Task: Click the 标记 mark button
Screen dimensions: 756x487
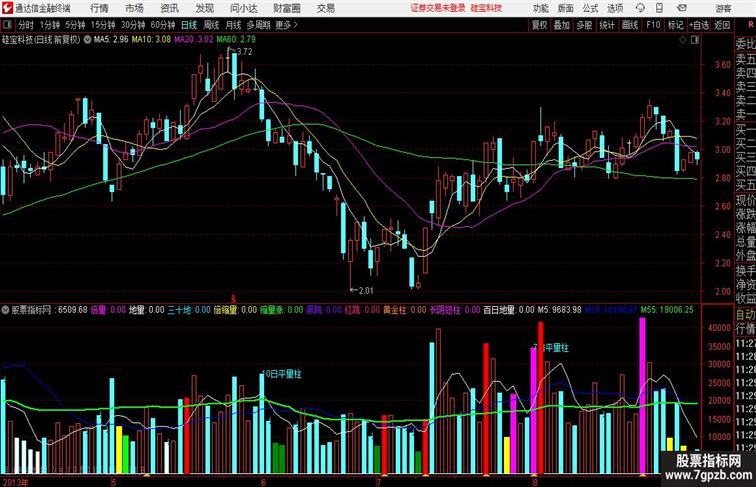Action: click(675, 25)
